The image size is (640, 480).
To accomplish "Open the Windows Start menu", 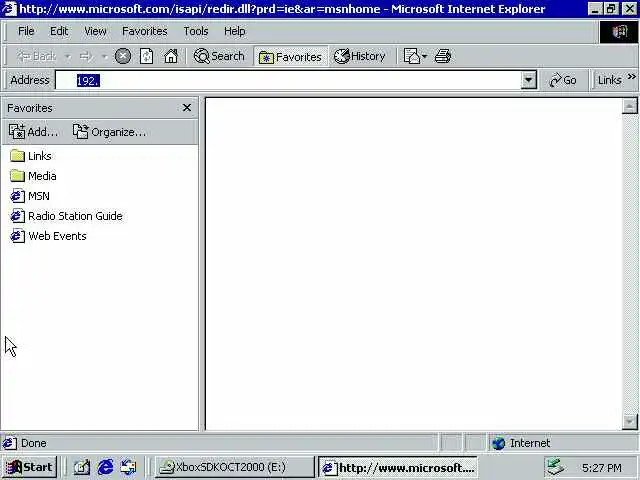I will [x=29, y=467].
